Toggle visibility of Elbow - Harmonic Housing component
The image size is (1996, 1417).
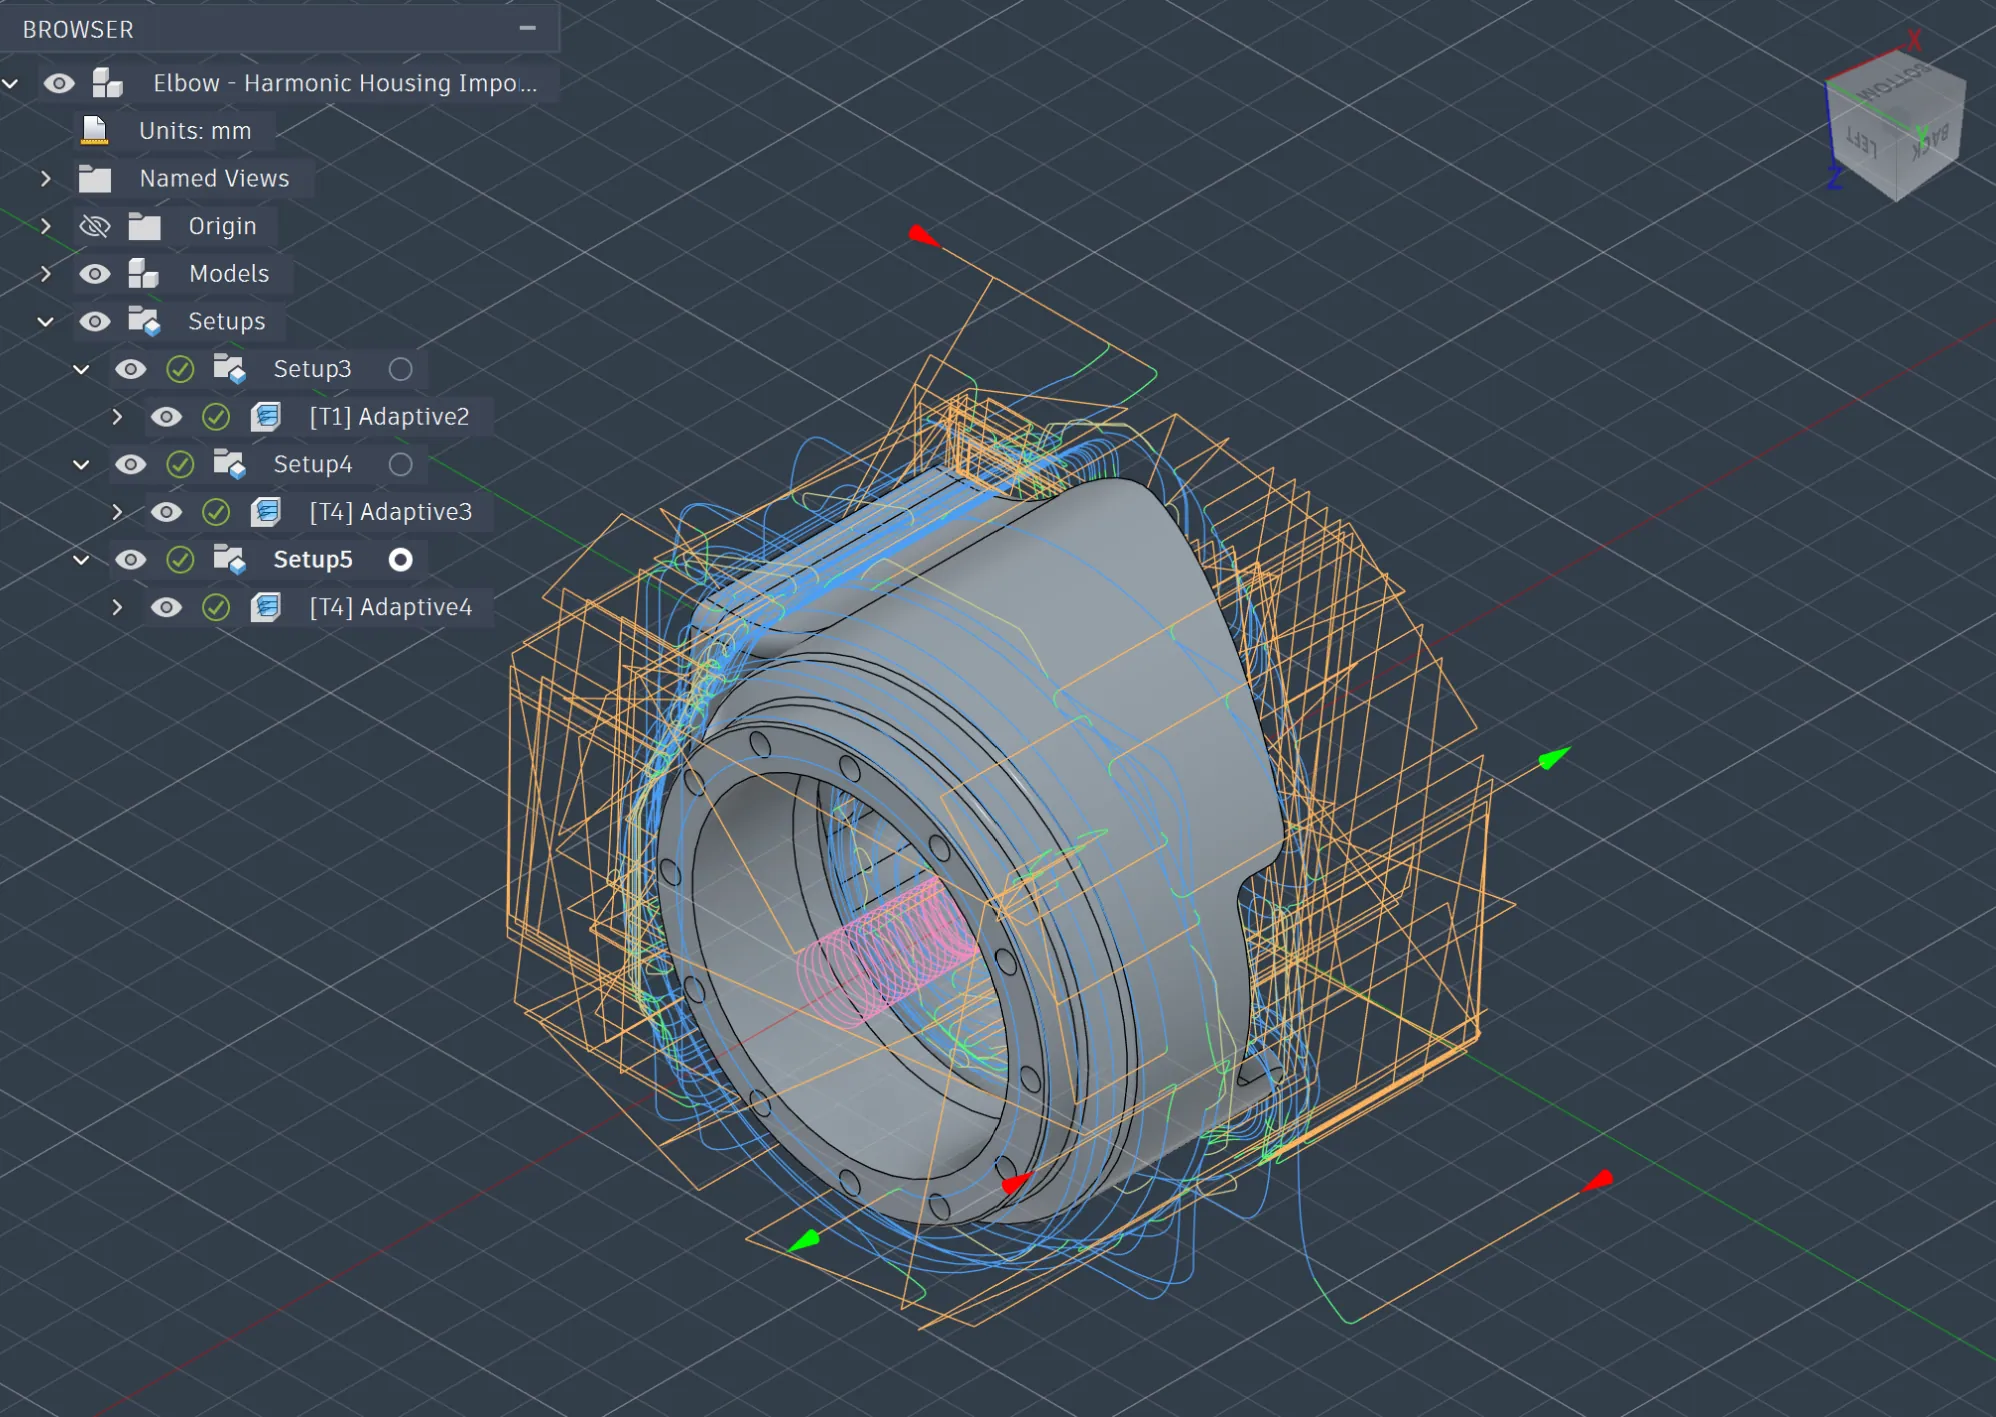point(59,83)
